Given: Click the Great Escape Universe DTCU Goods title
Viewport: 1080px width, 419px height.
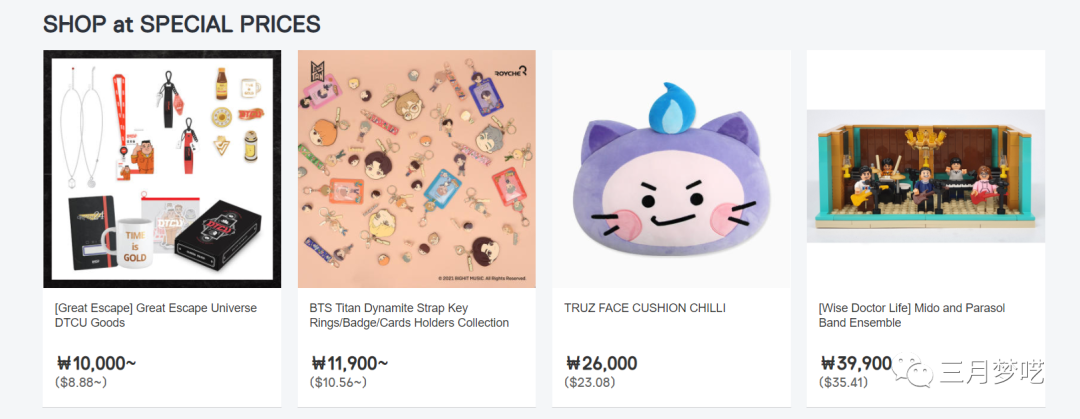Looking at the screenshot, I should click(156, 315).
